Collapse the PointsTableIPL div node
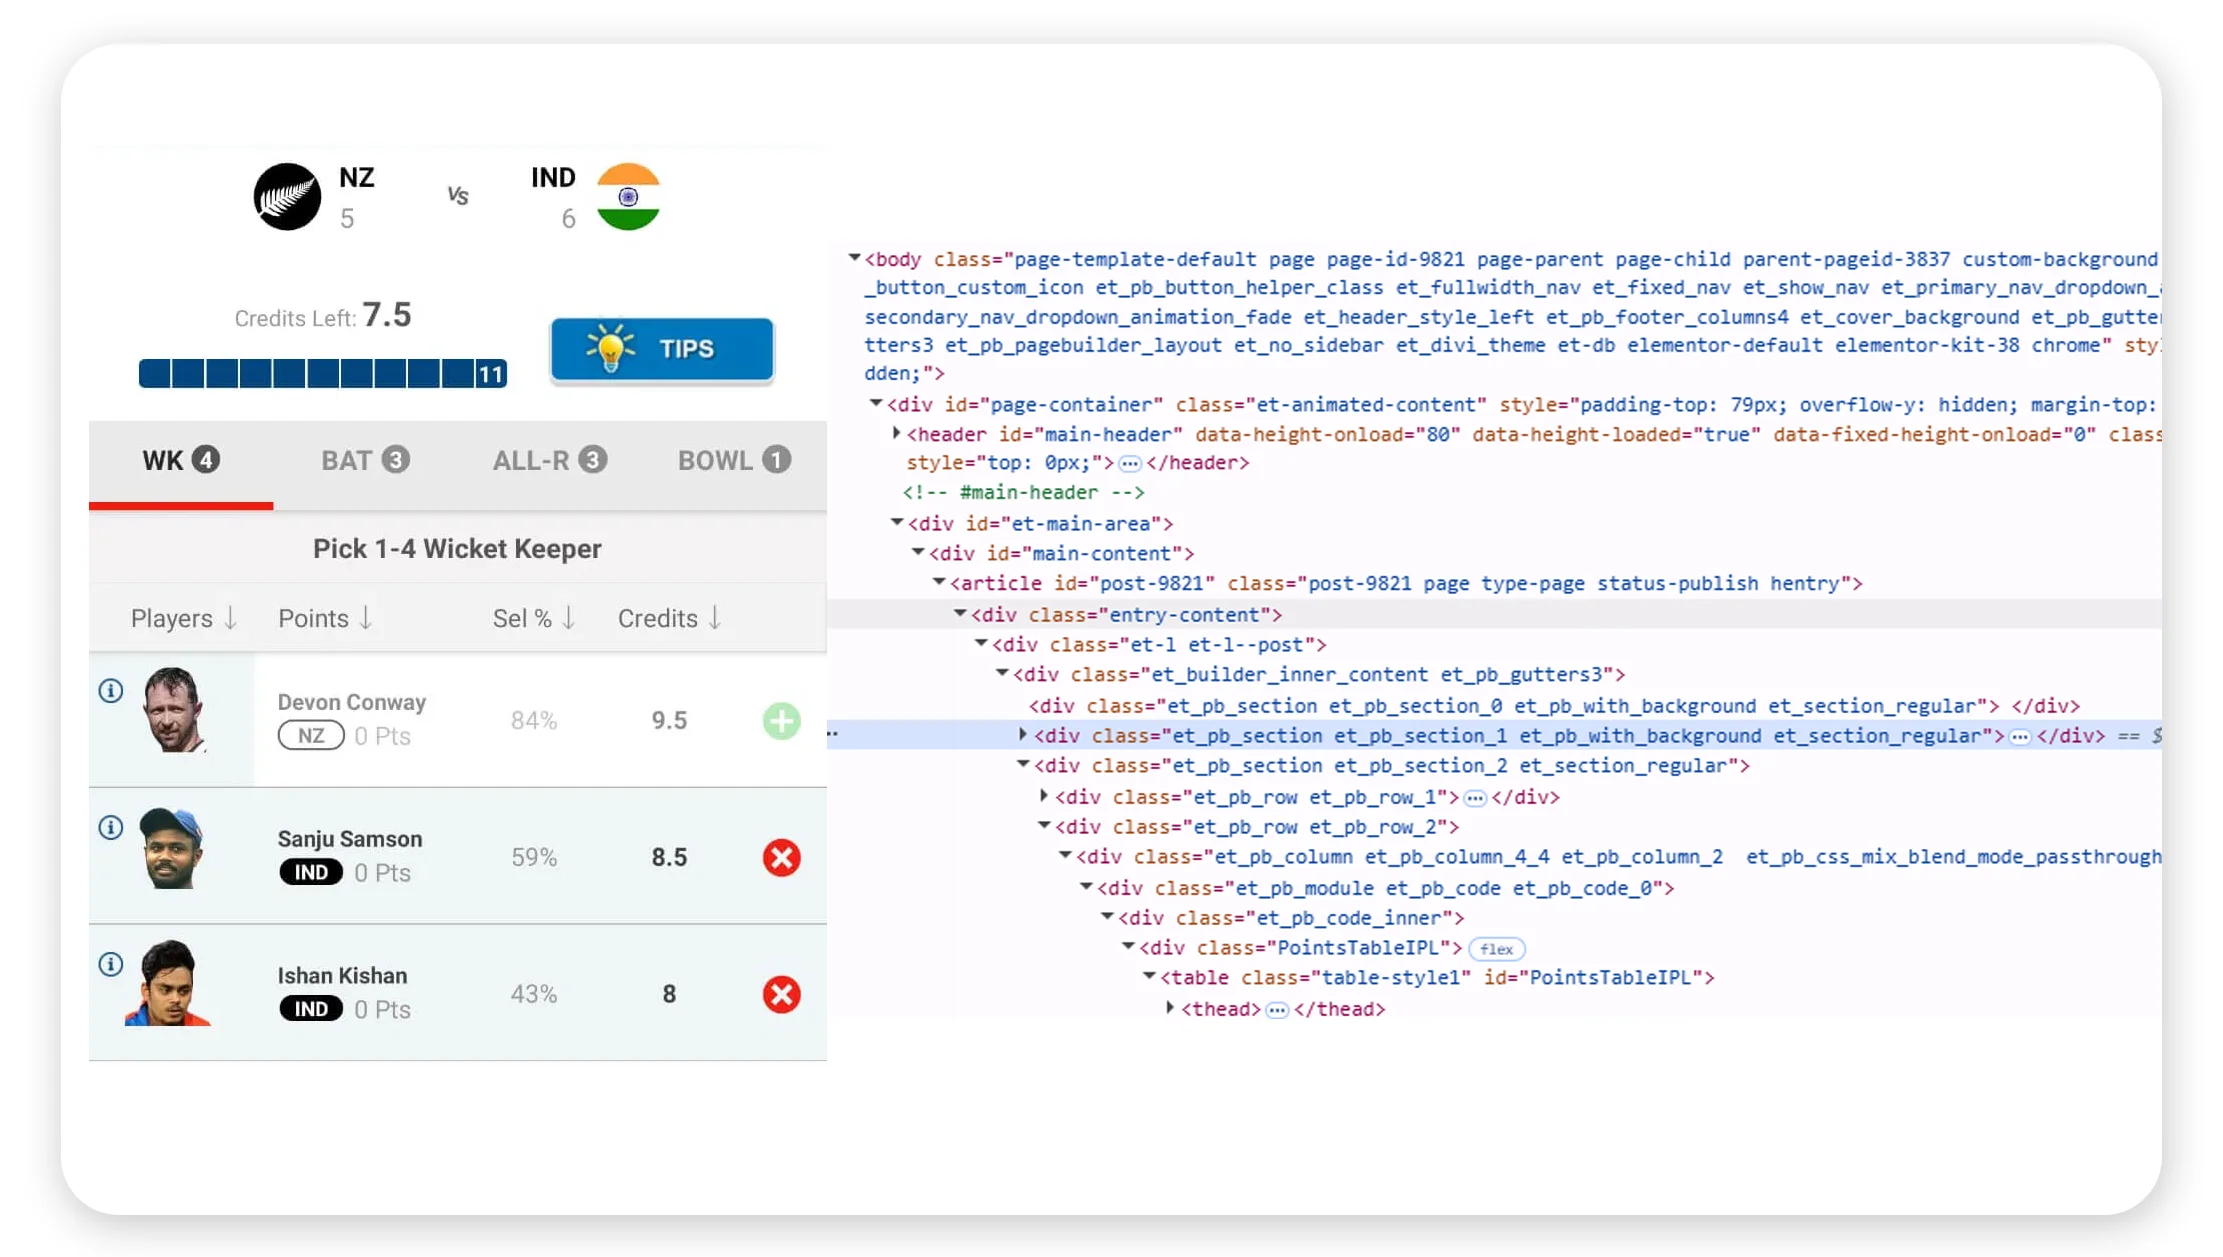This screenshot has width=2223, height=1257. [x=1128, y=947]
